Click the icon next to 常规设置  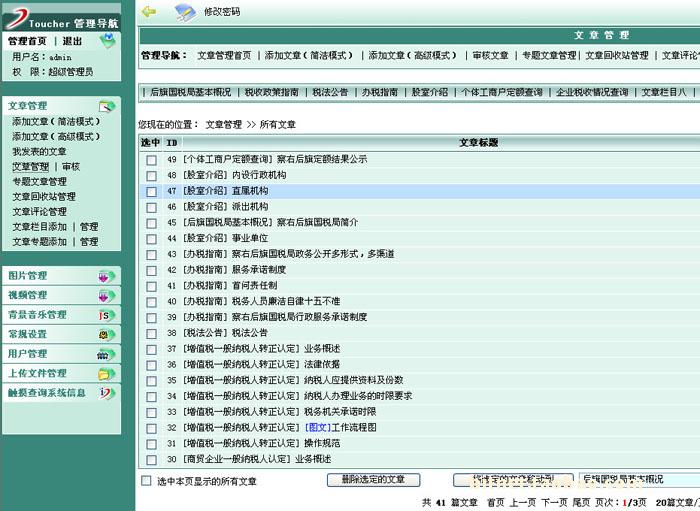(x=106, y=335)
